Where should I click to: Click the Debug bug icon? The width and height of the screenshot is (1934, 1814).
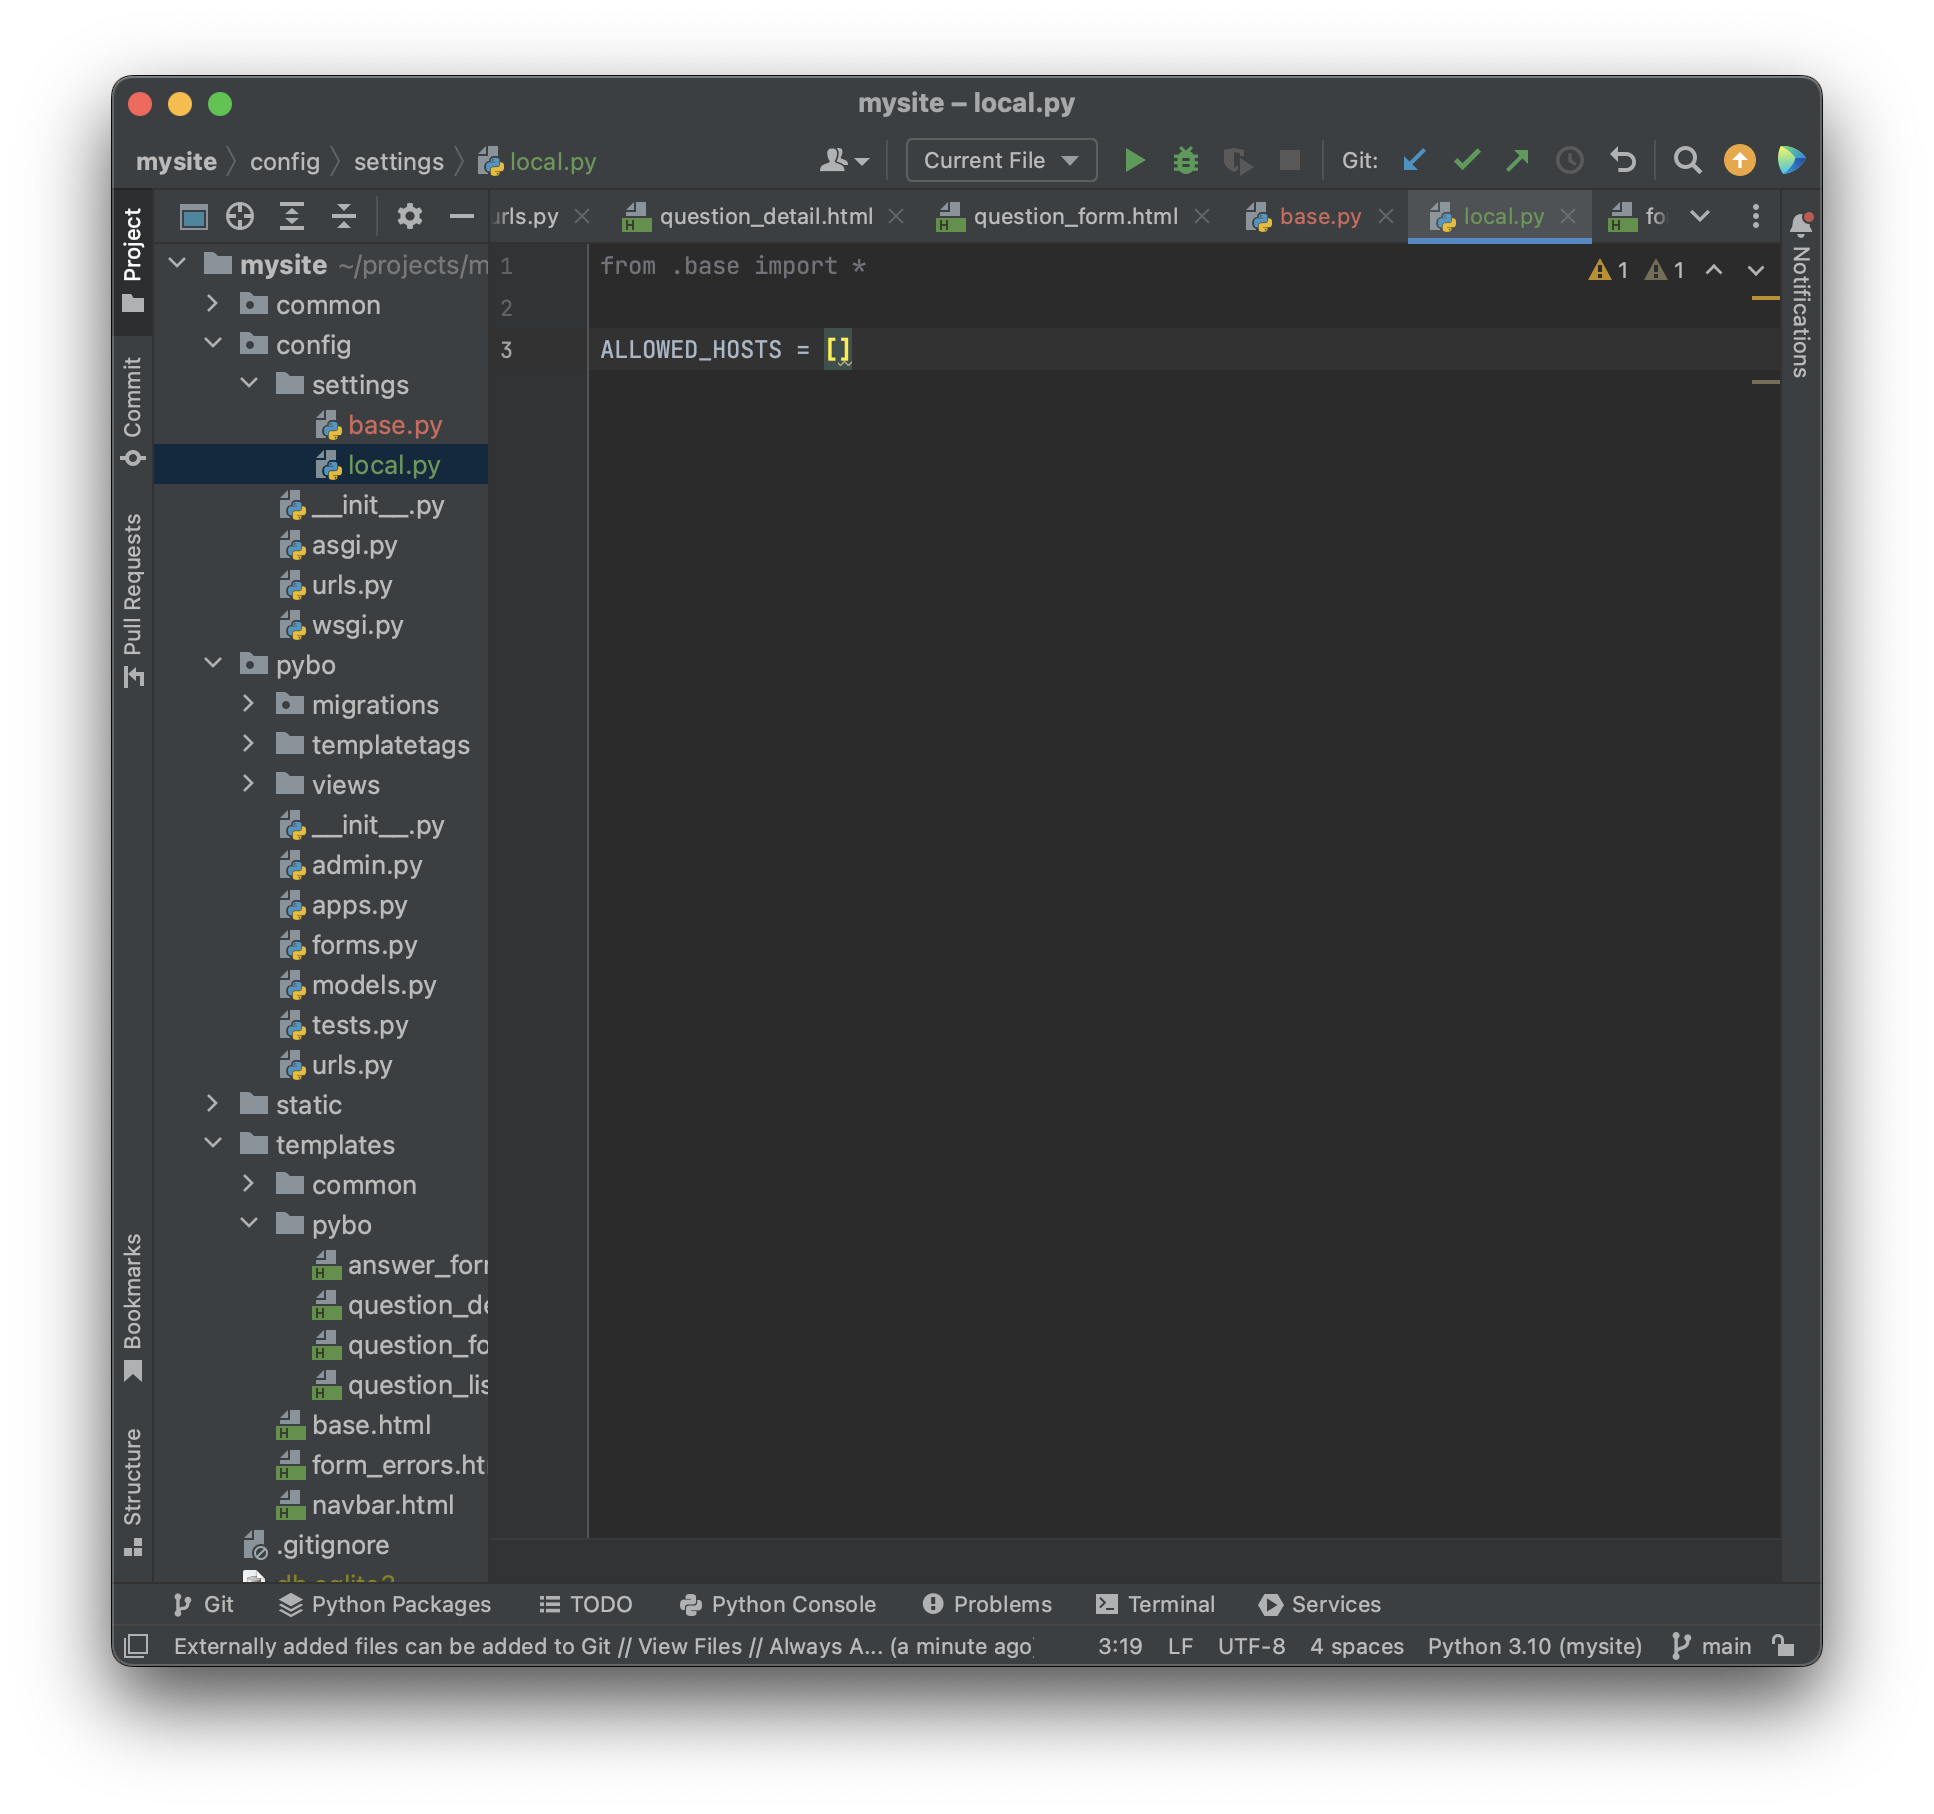[1185, 160]
